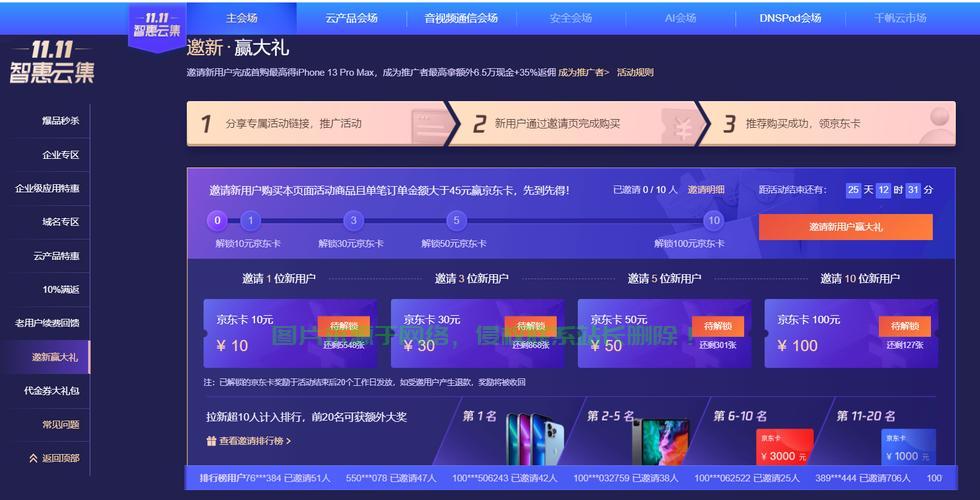Click ¥3000 京东卡 prize for 第6-10名
This screenshot has width=980, height=500.
click(x=785, y=447)
